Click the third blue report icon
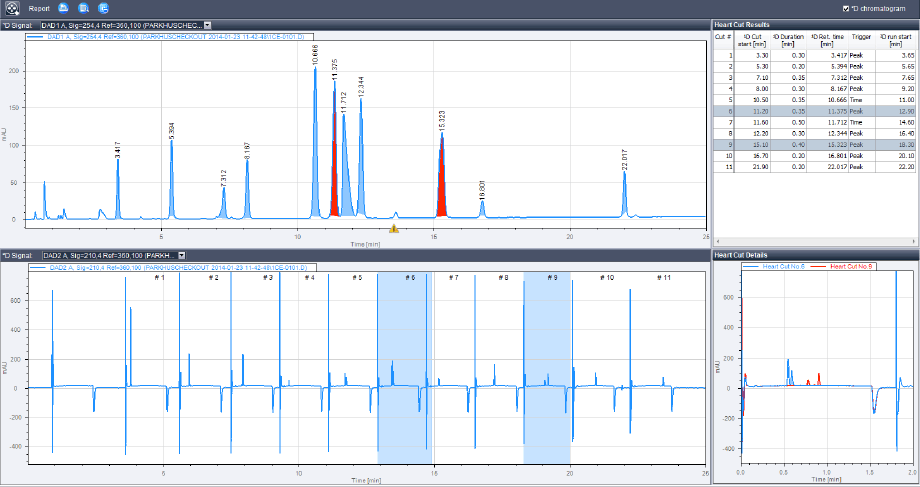Screen dimensions: 920x487 pos(103,8)
